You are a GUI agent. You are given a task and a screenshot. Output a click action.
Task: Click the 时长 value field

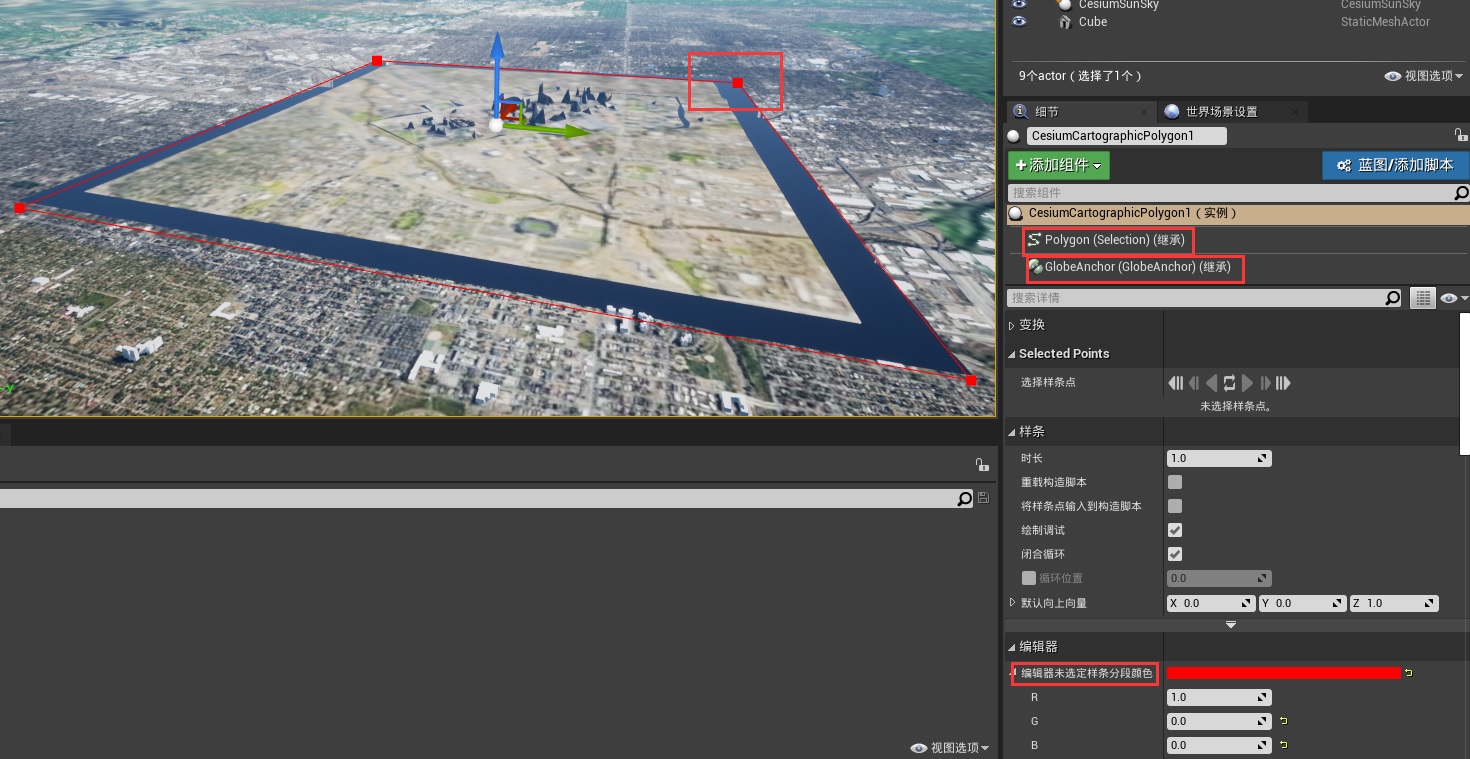coord(1219,458)
